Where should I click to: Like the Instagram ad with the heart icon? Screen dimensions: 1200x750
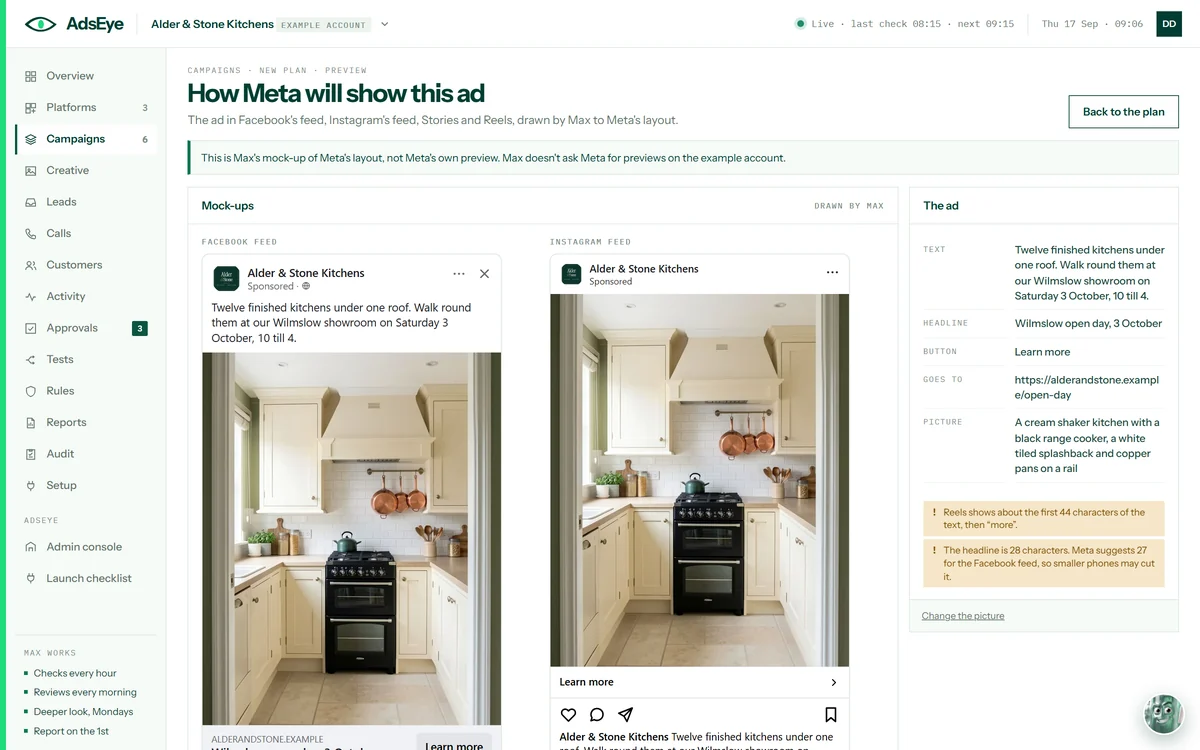point(568,715)
